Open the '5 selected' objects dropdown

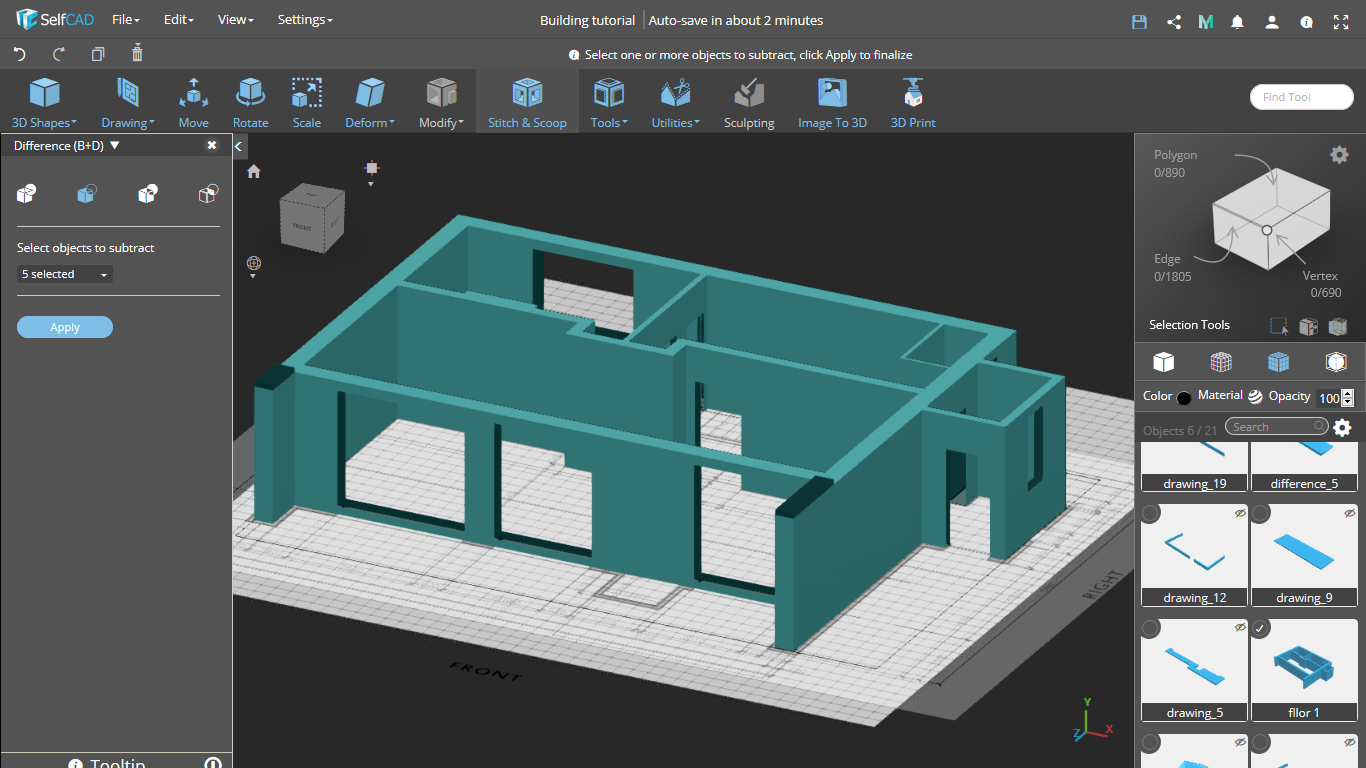(65, 274)
